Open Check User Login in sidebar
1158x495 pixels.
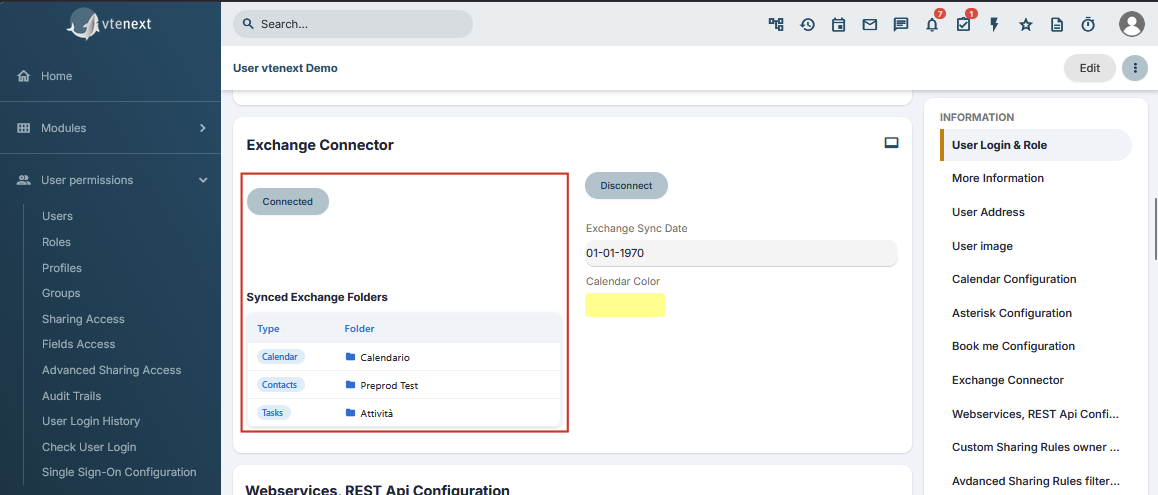tap(89, 447)
